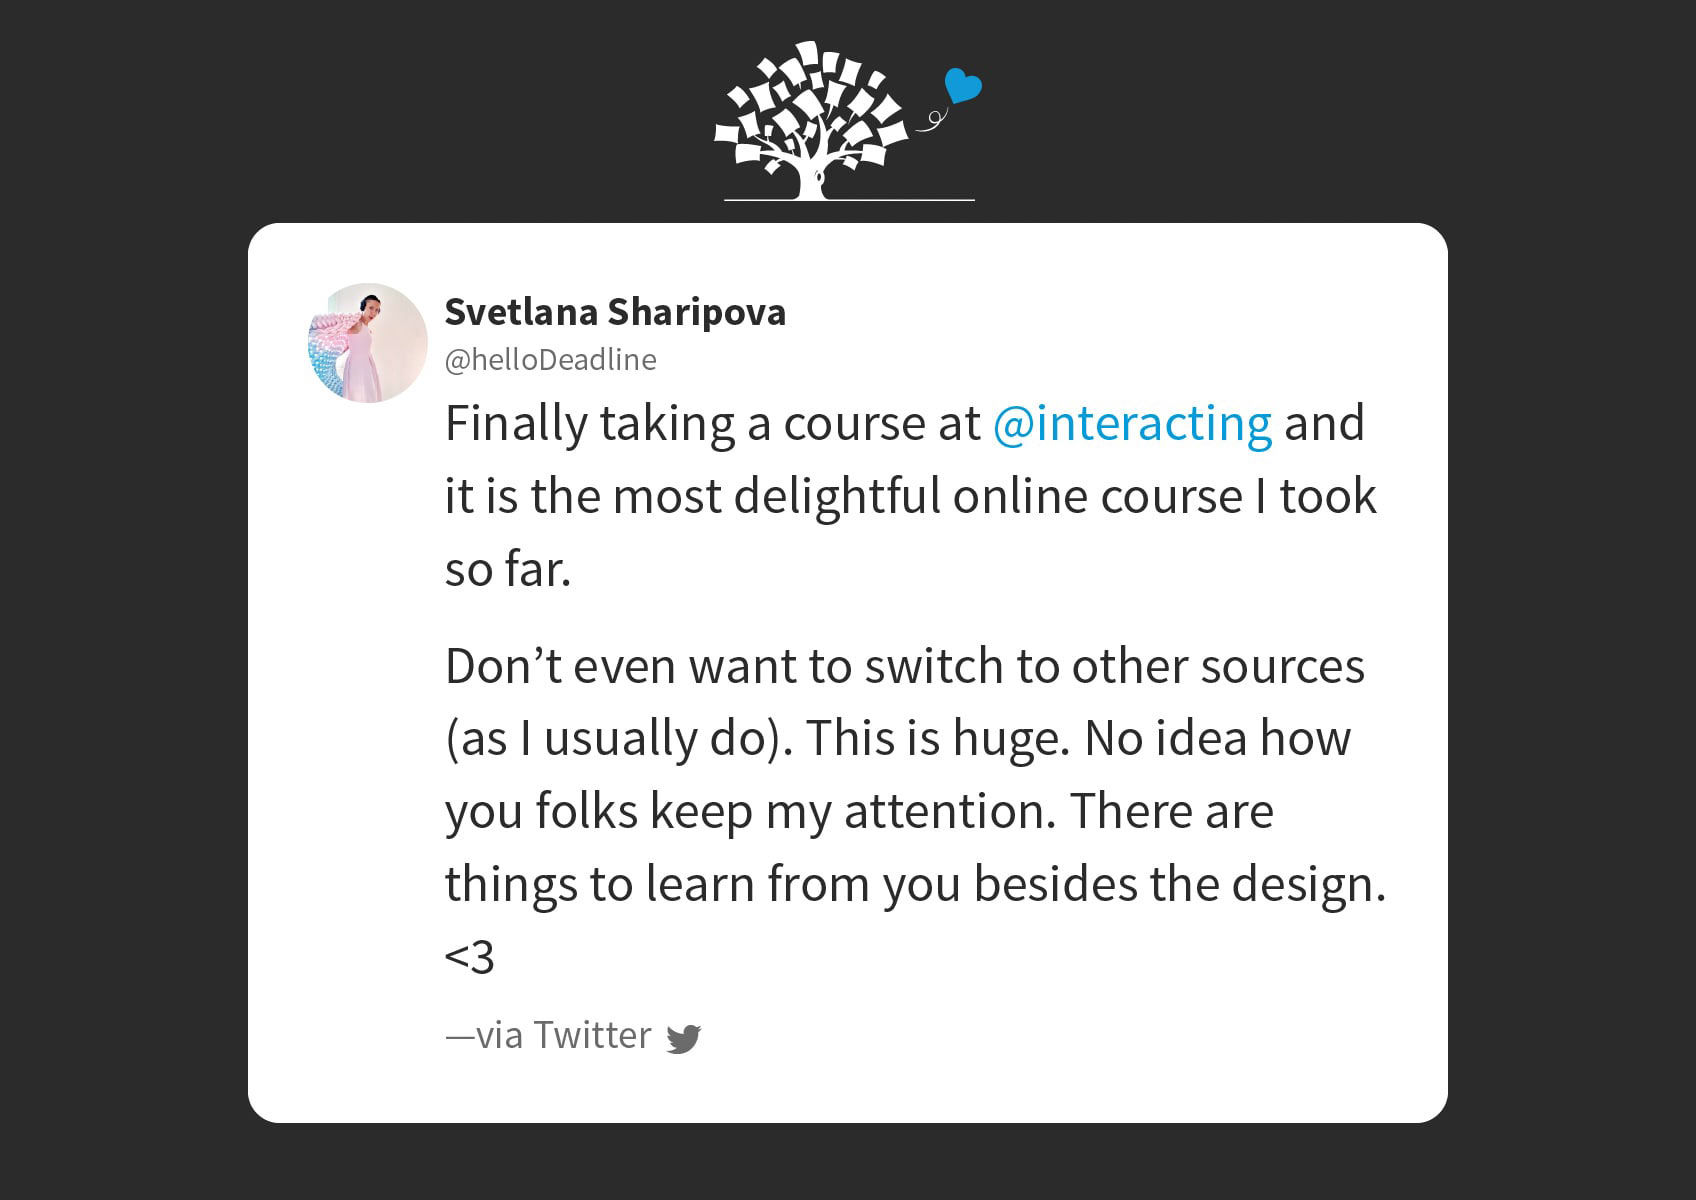Click the Twitter bird icon

[684, 1039]
